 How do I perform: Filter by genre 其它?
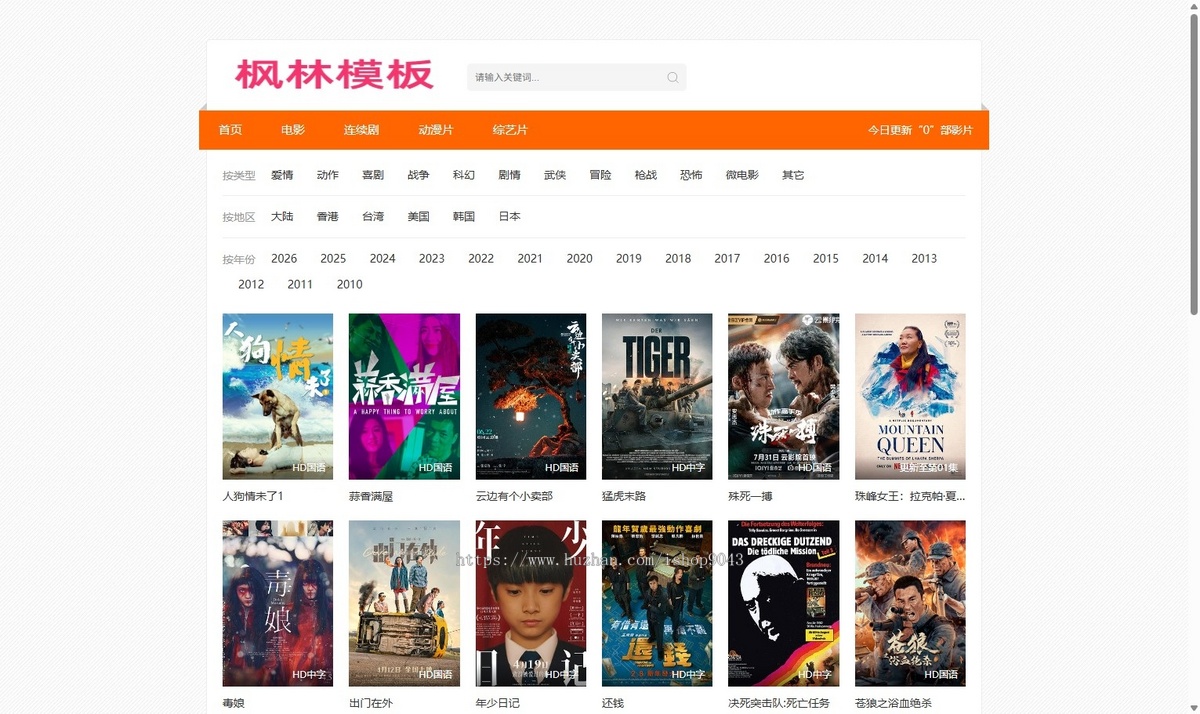click(793, 175)
